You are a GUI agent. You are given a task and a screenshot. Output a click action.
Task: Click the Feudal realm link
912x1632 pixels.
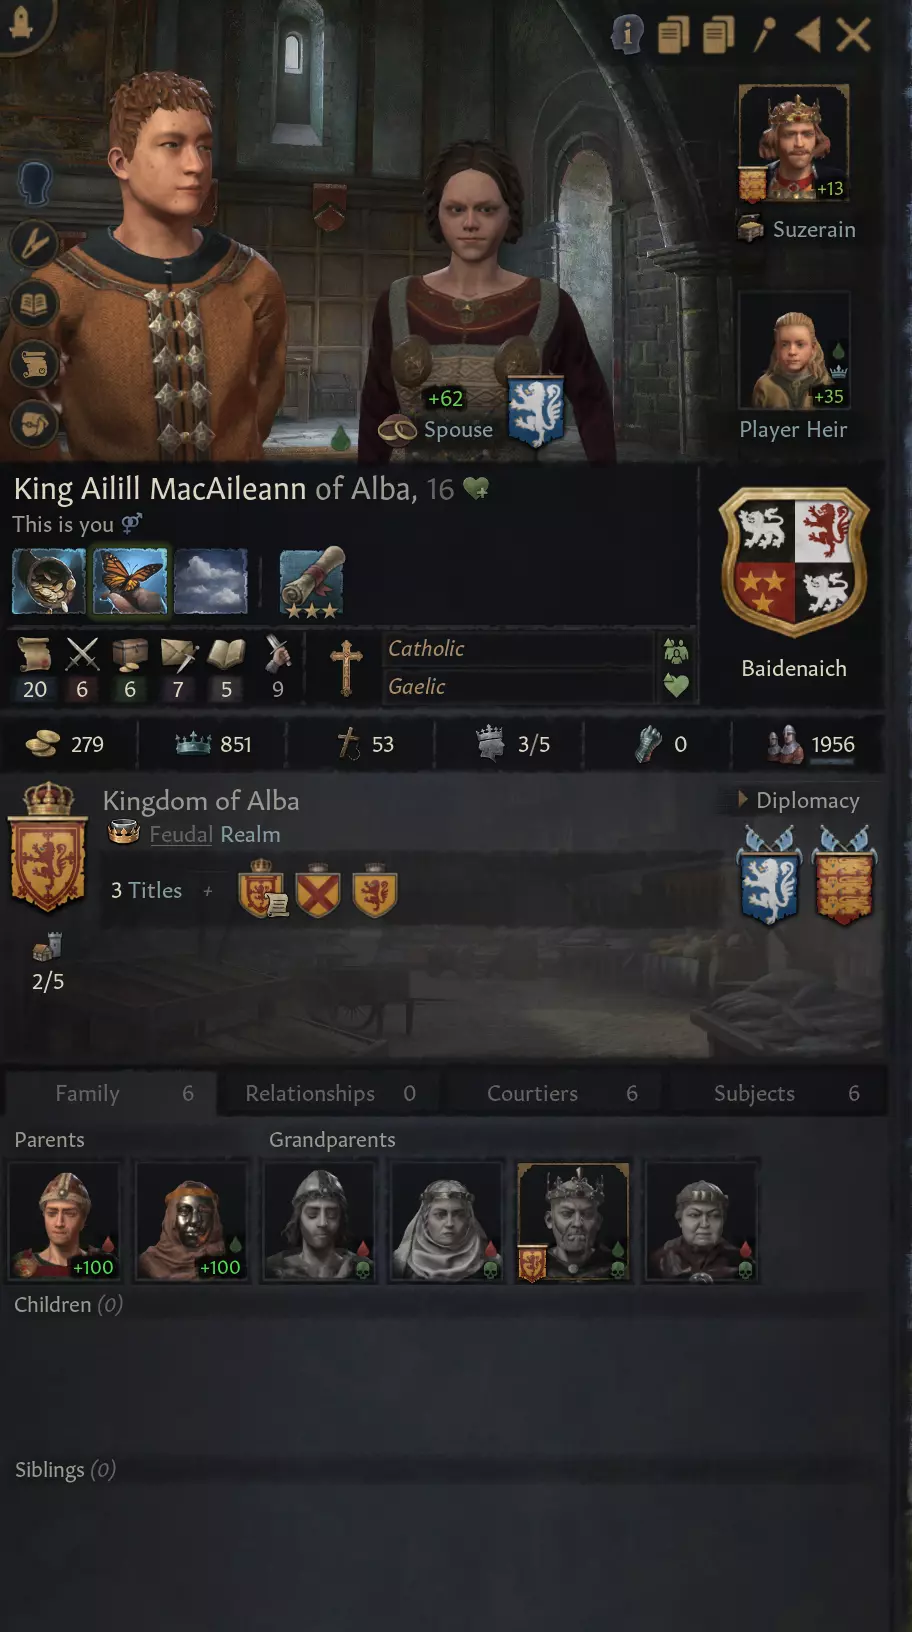(181, 834)
